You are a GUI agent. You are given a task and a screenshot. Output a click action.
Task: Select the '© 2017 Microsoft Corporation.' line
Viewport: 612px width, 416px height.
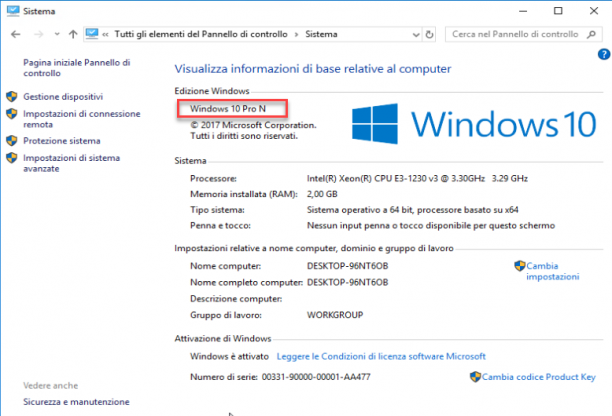tap(253, 125)
